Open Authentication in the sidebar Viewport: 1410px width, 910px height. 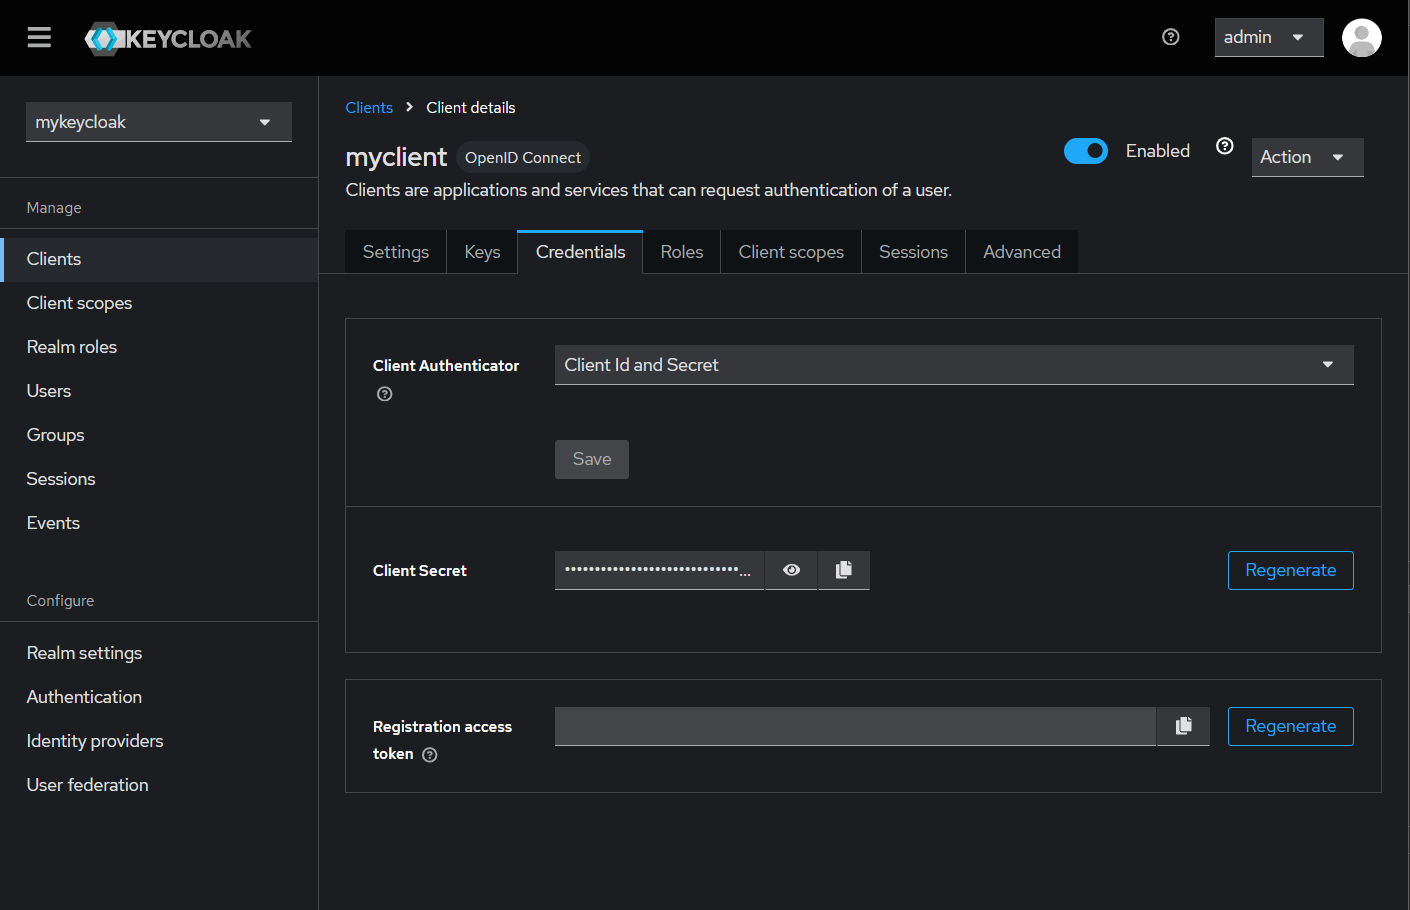[x=159, y=697]
